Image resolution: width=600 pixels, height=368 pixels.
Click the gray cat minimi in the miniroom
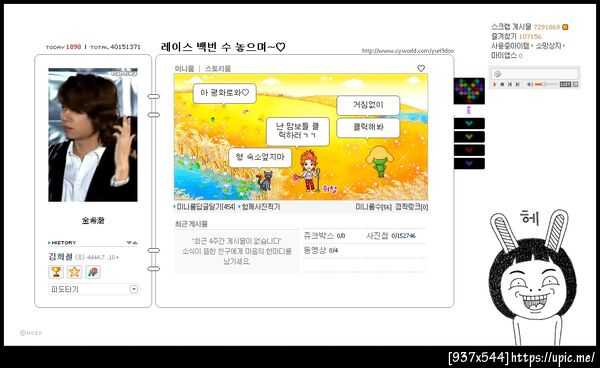[x=264, y=181]
